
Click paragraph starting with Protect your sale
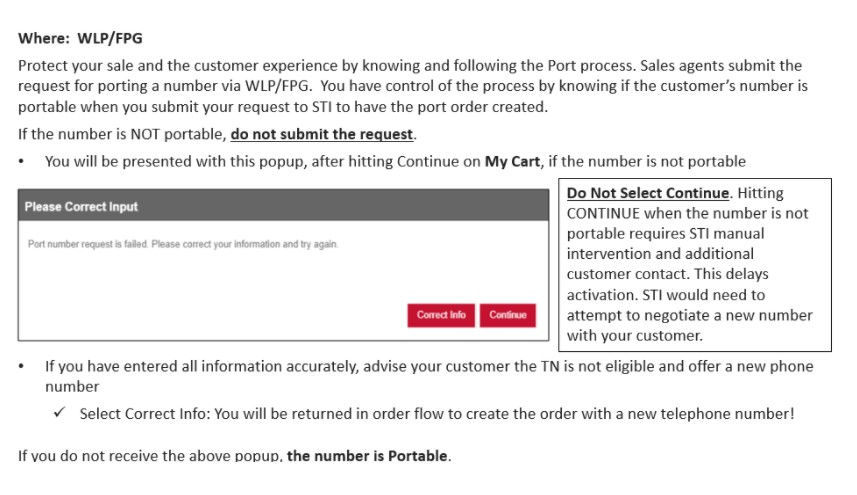[x=413, y=86]
